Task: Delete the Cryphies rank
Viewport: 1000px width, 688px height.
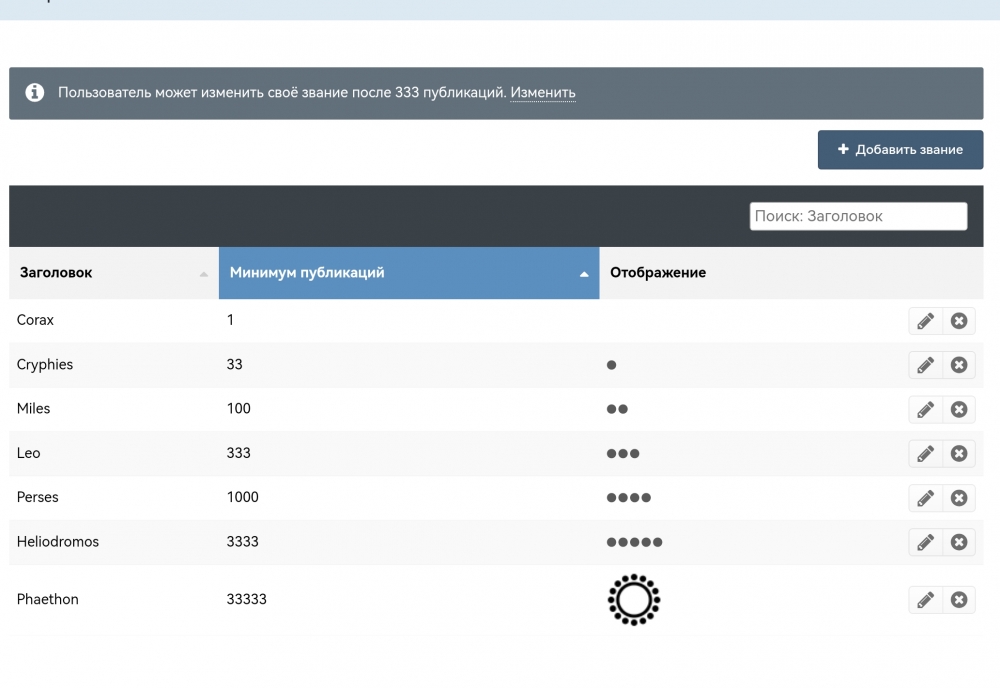Action: (x=959, y=365)
